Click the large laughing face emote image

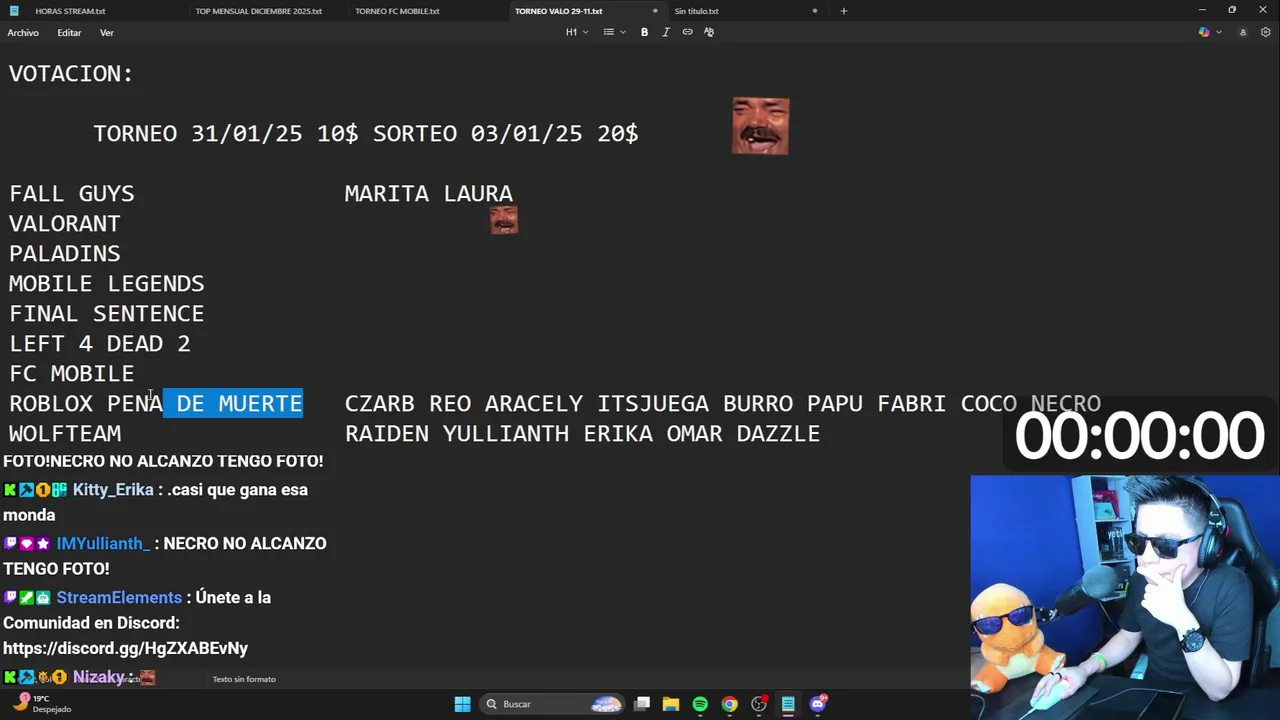[761, 126]
